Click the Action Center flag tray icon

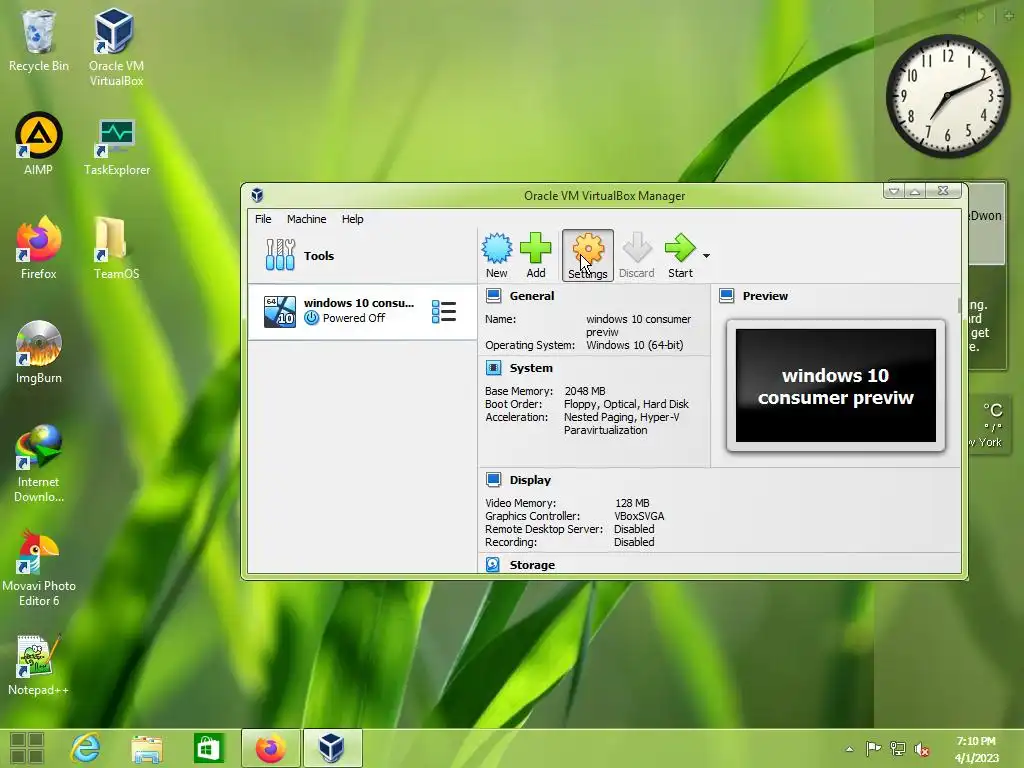pyautogui.click(x=873, y=749)
